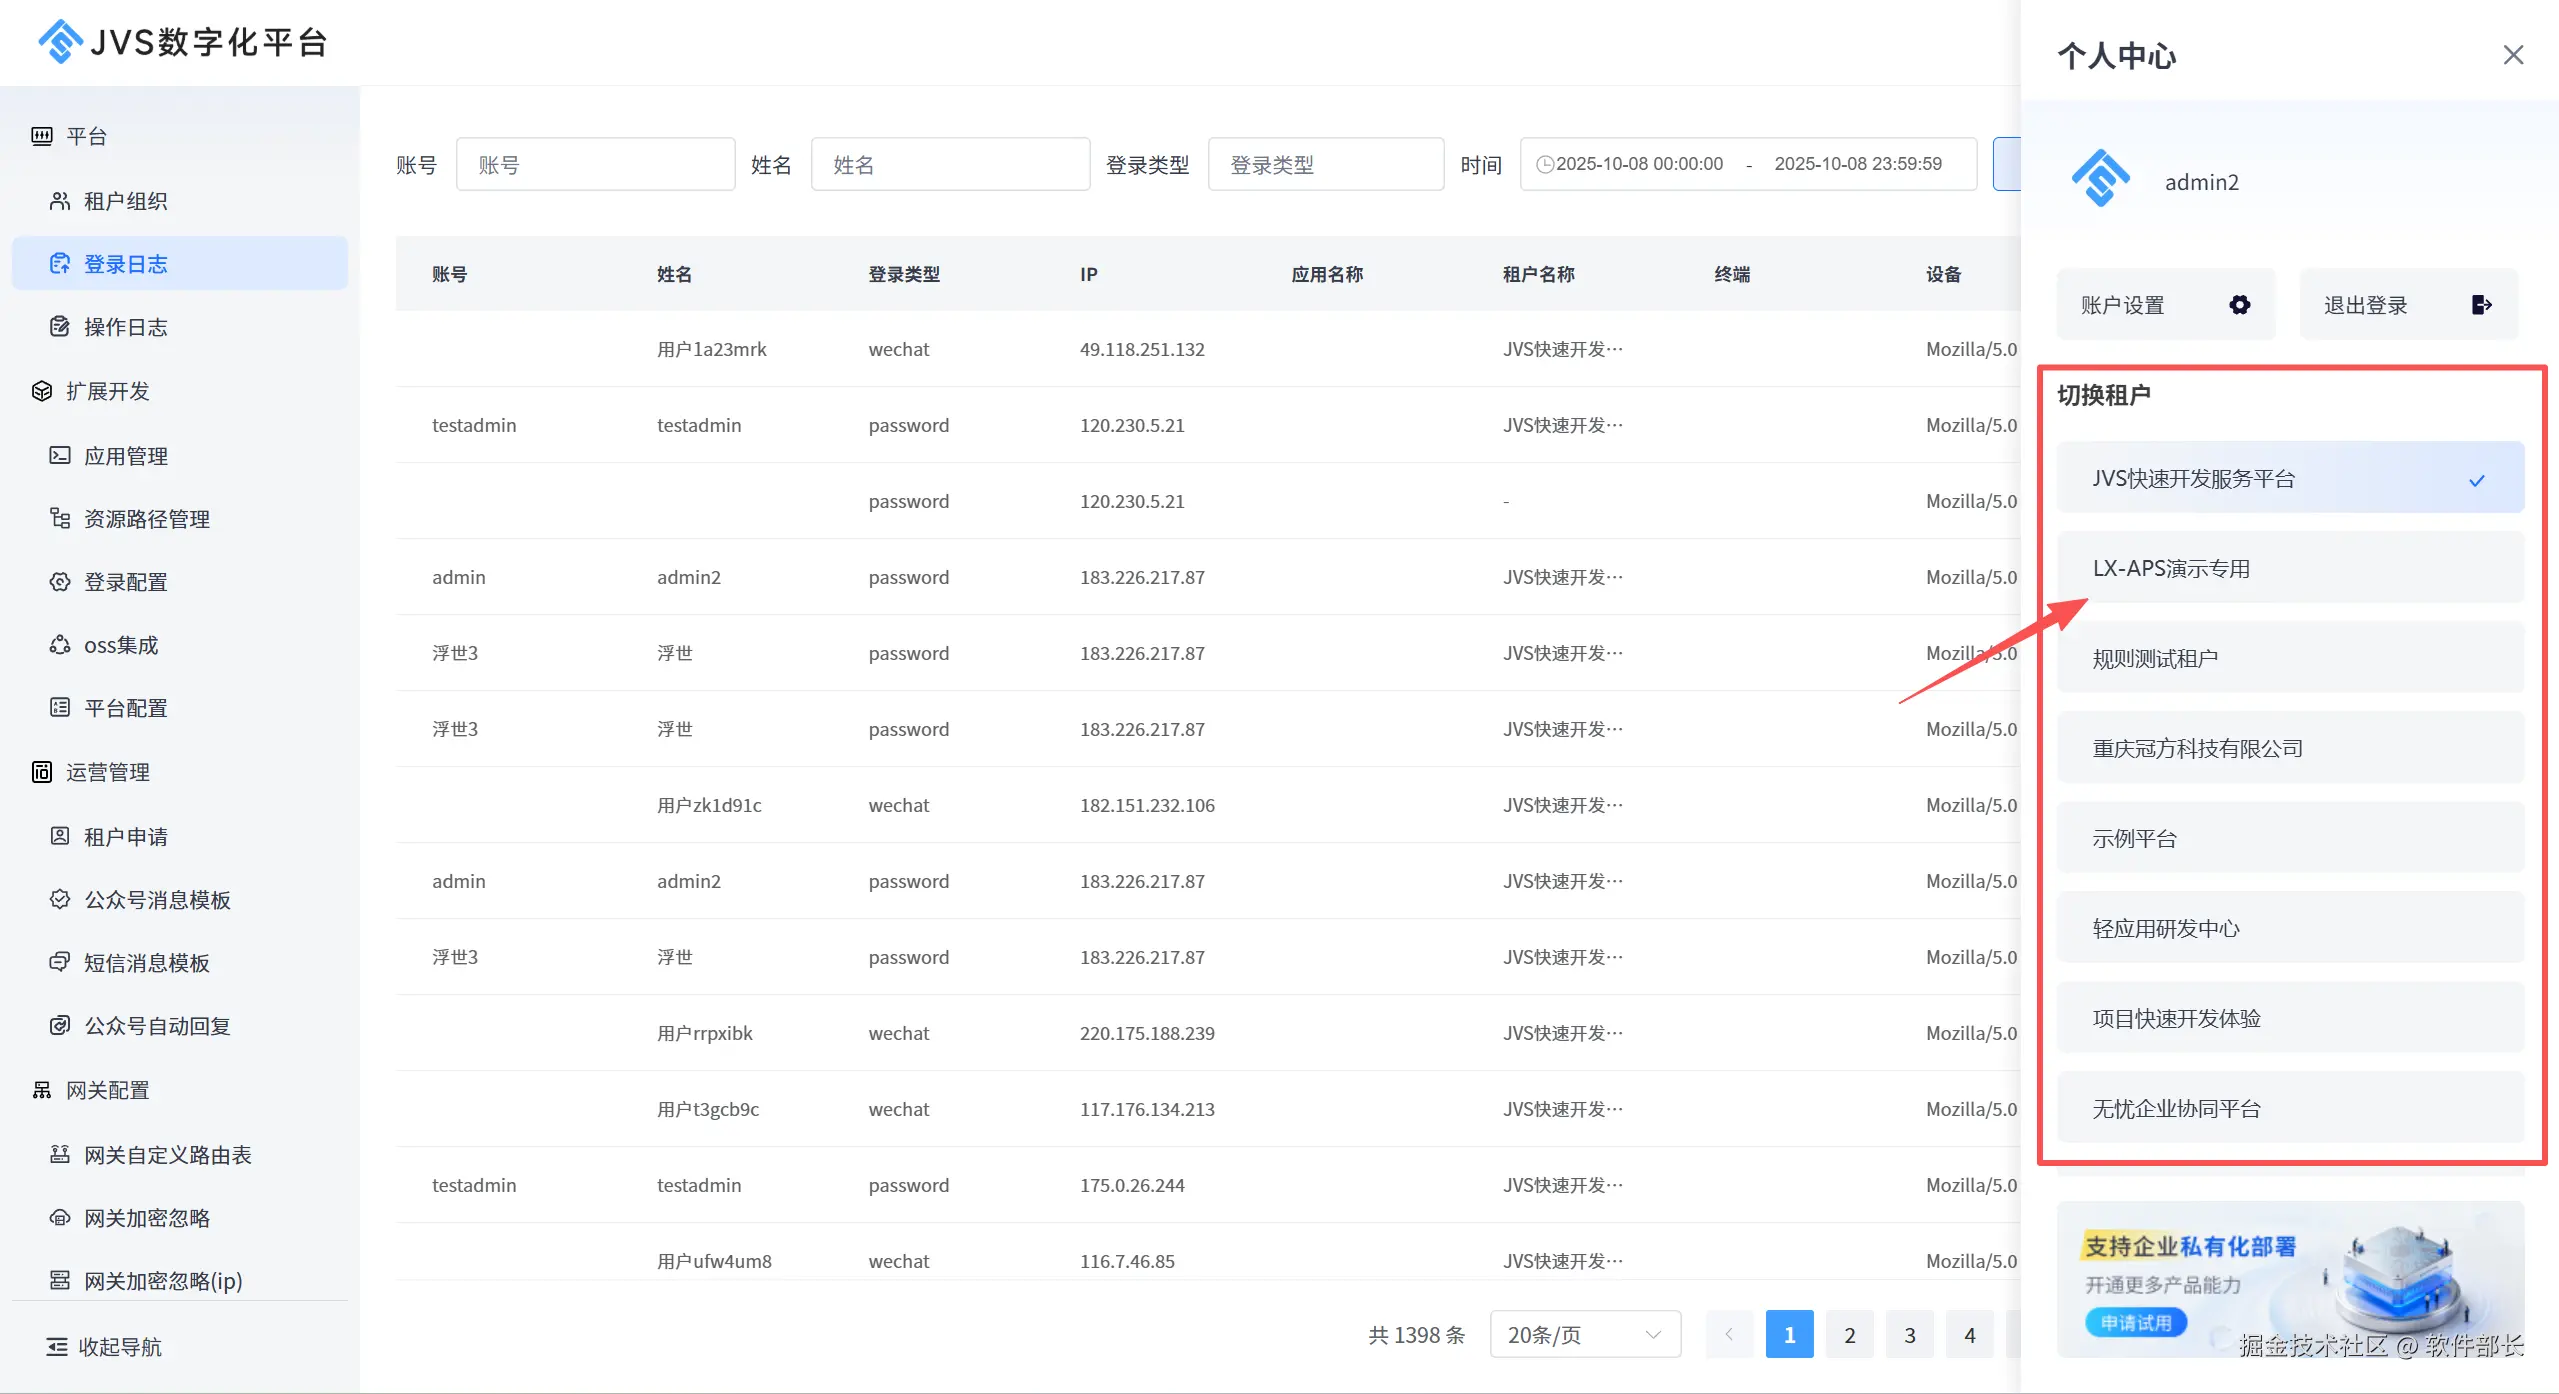This screenshot has height=1394, width=2559.
Task: Click the oss集成 sidebar icon
Action: (60, 644)
